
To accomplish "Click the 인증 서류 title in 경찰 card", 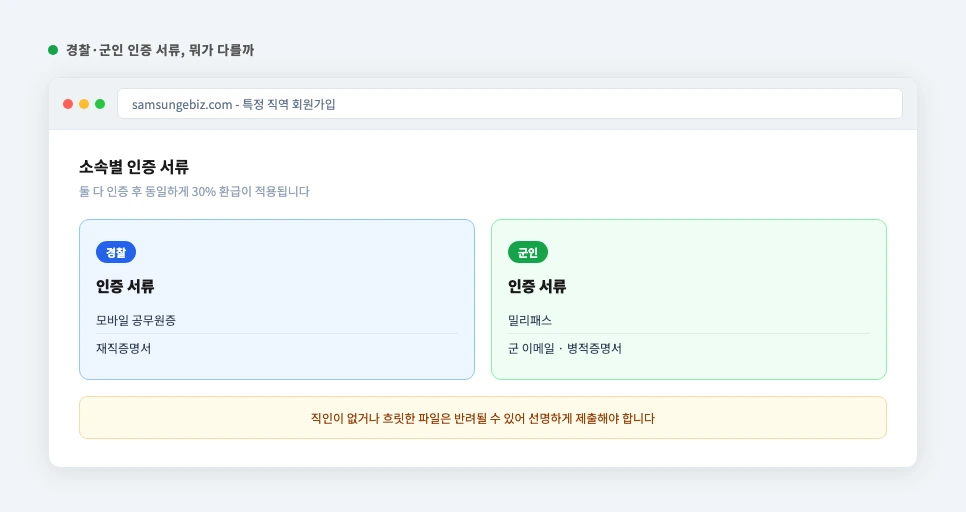I will point(125,286).
